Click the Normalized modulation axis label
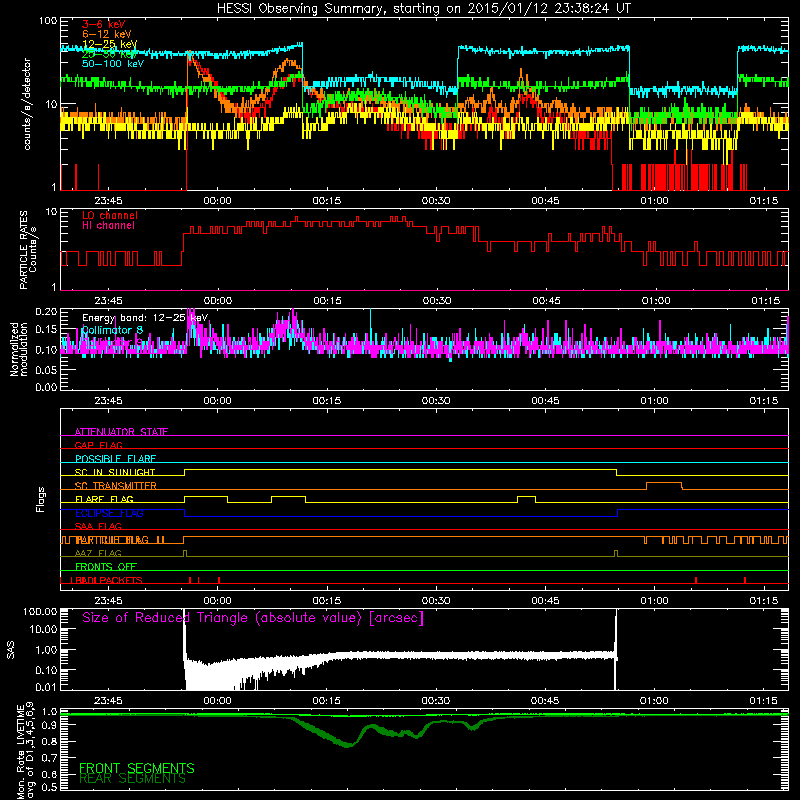This screenshot has width=800, height=800. pos(19,349)
